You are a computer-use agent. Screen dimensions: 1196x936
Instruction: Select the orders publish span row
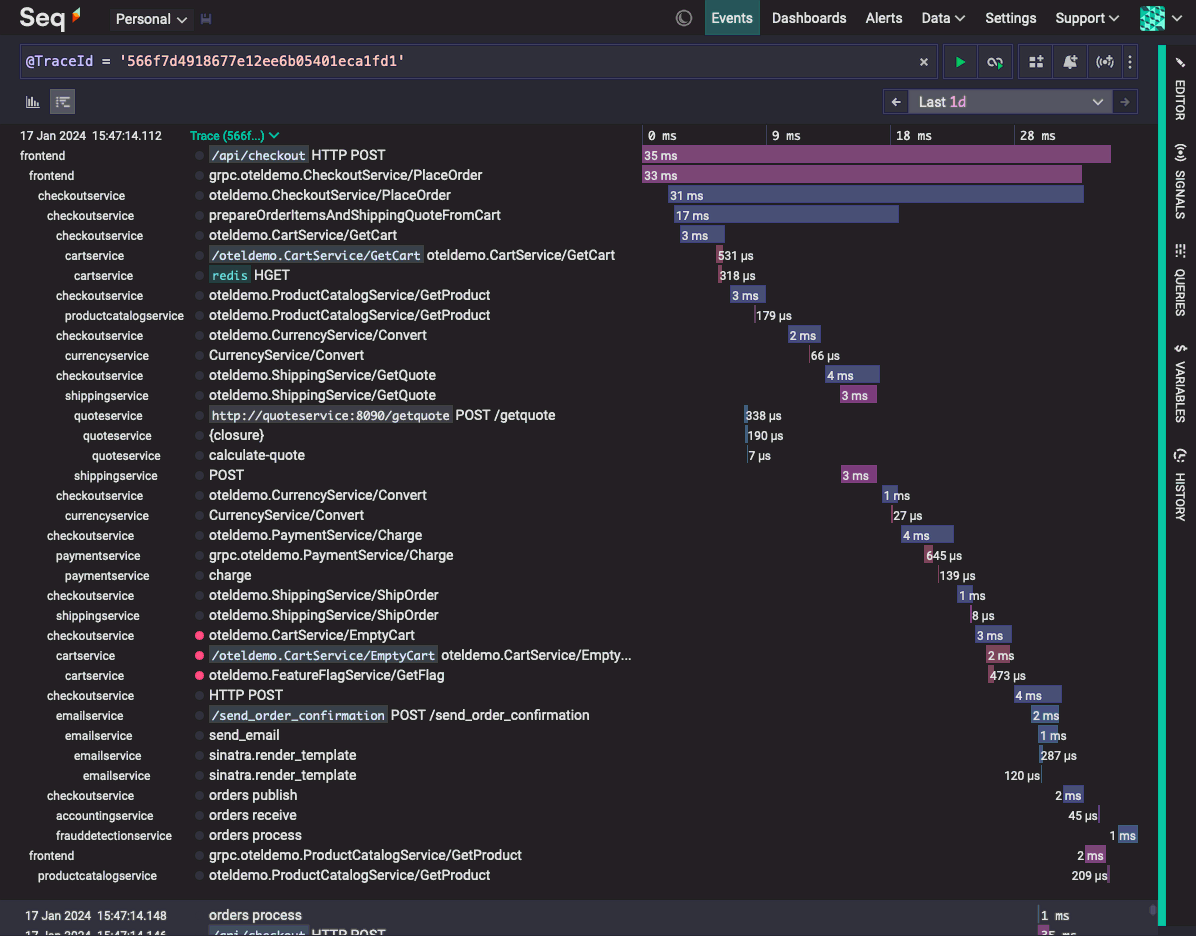point(253,795)
